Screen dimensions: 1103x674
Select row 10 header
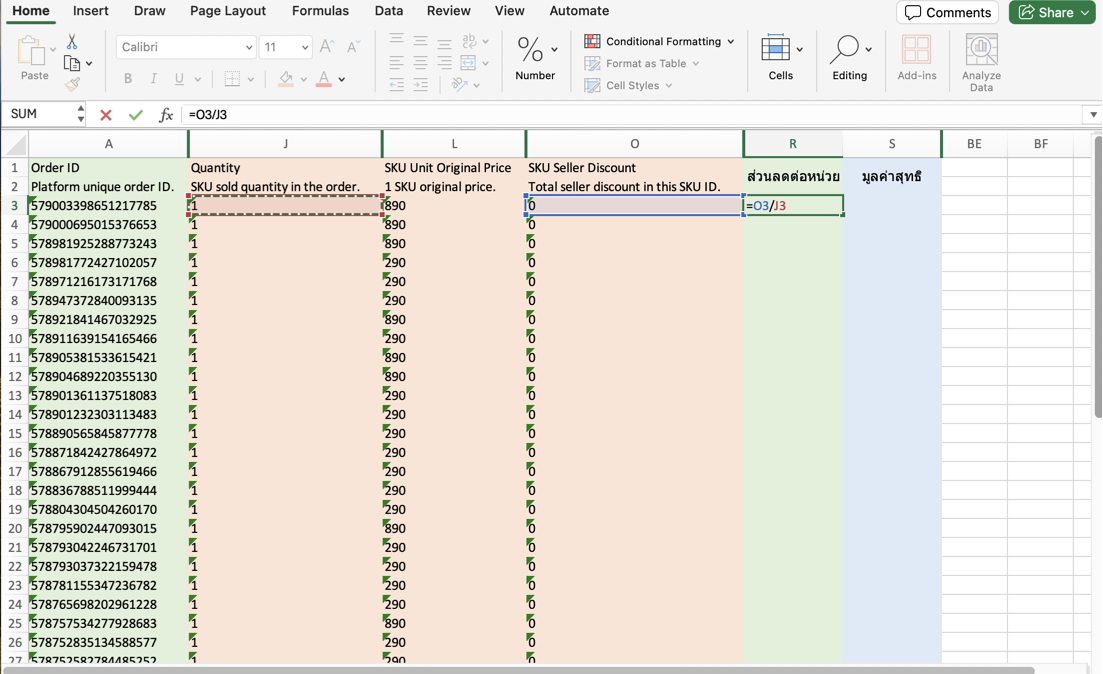[15, 338]
